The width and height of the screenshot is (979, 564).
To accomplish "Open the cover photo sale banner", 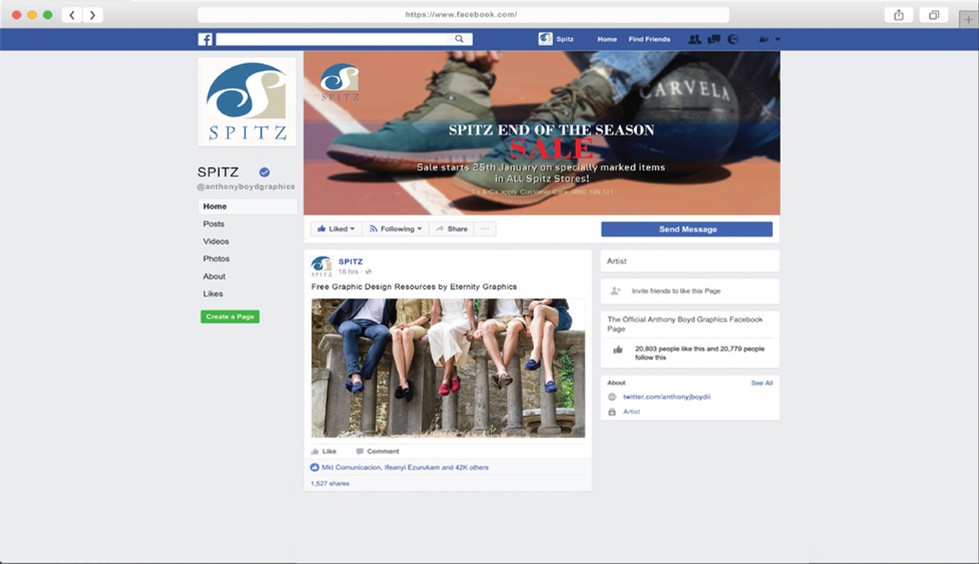I will (x=542, y=133).
